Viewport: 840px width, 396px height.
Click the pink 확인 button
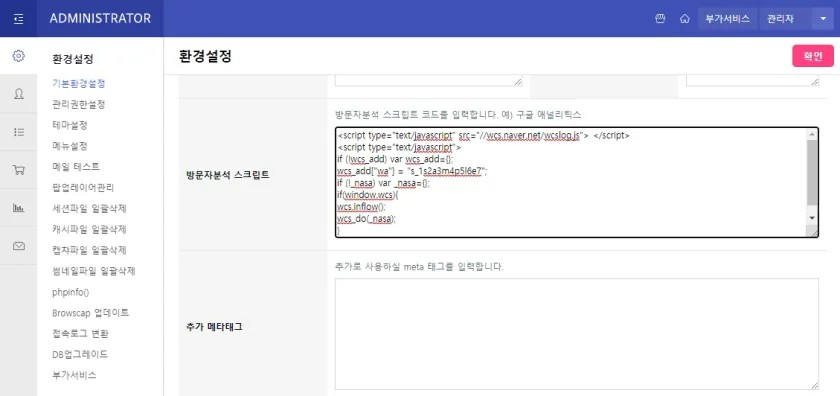click(x=813, y=56)
